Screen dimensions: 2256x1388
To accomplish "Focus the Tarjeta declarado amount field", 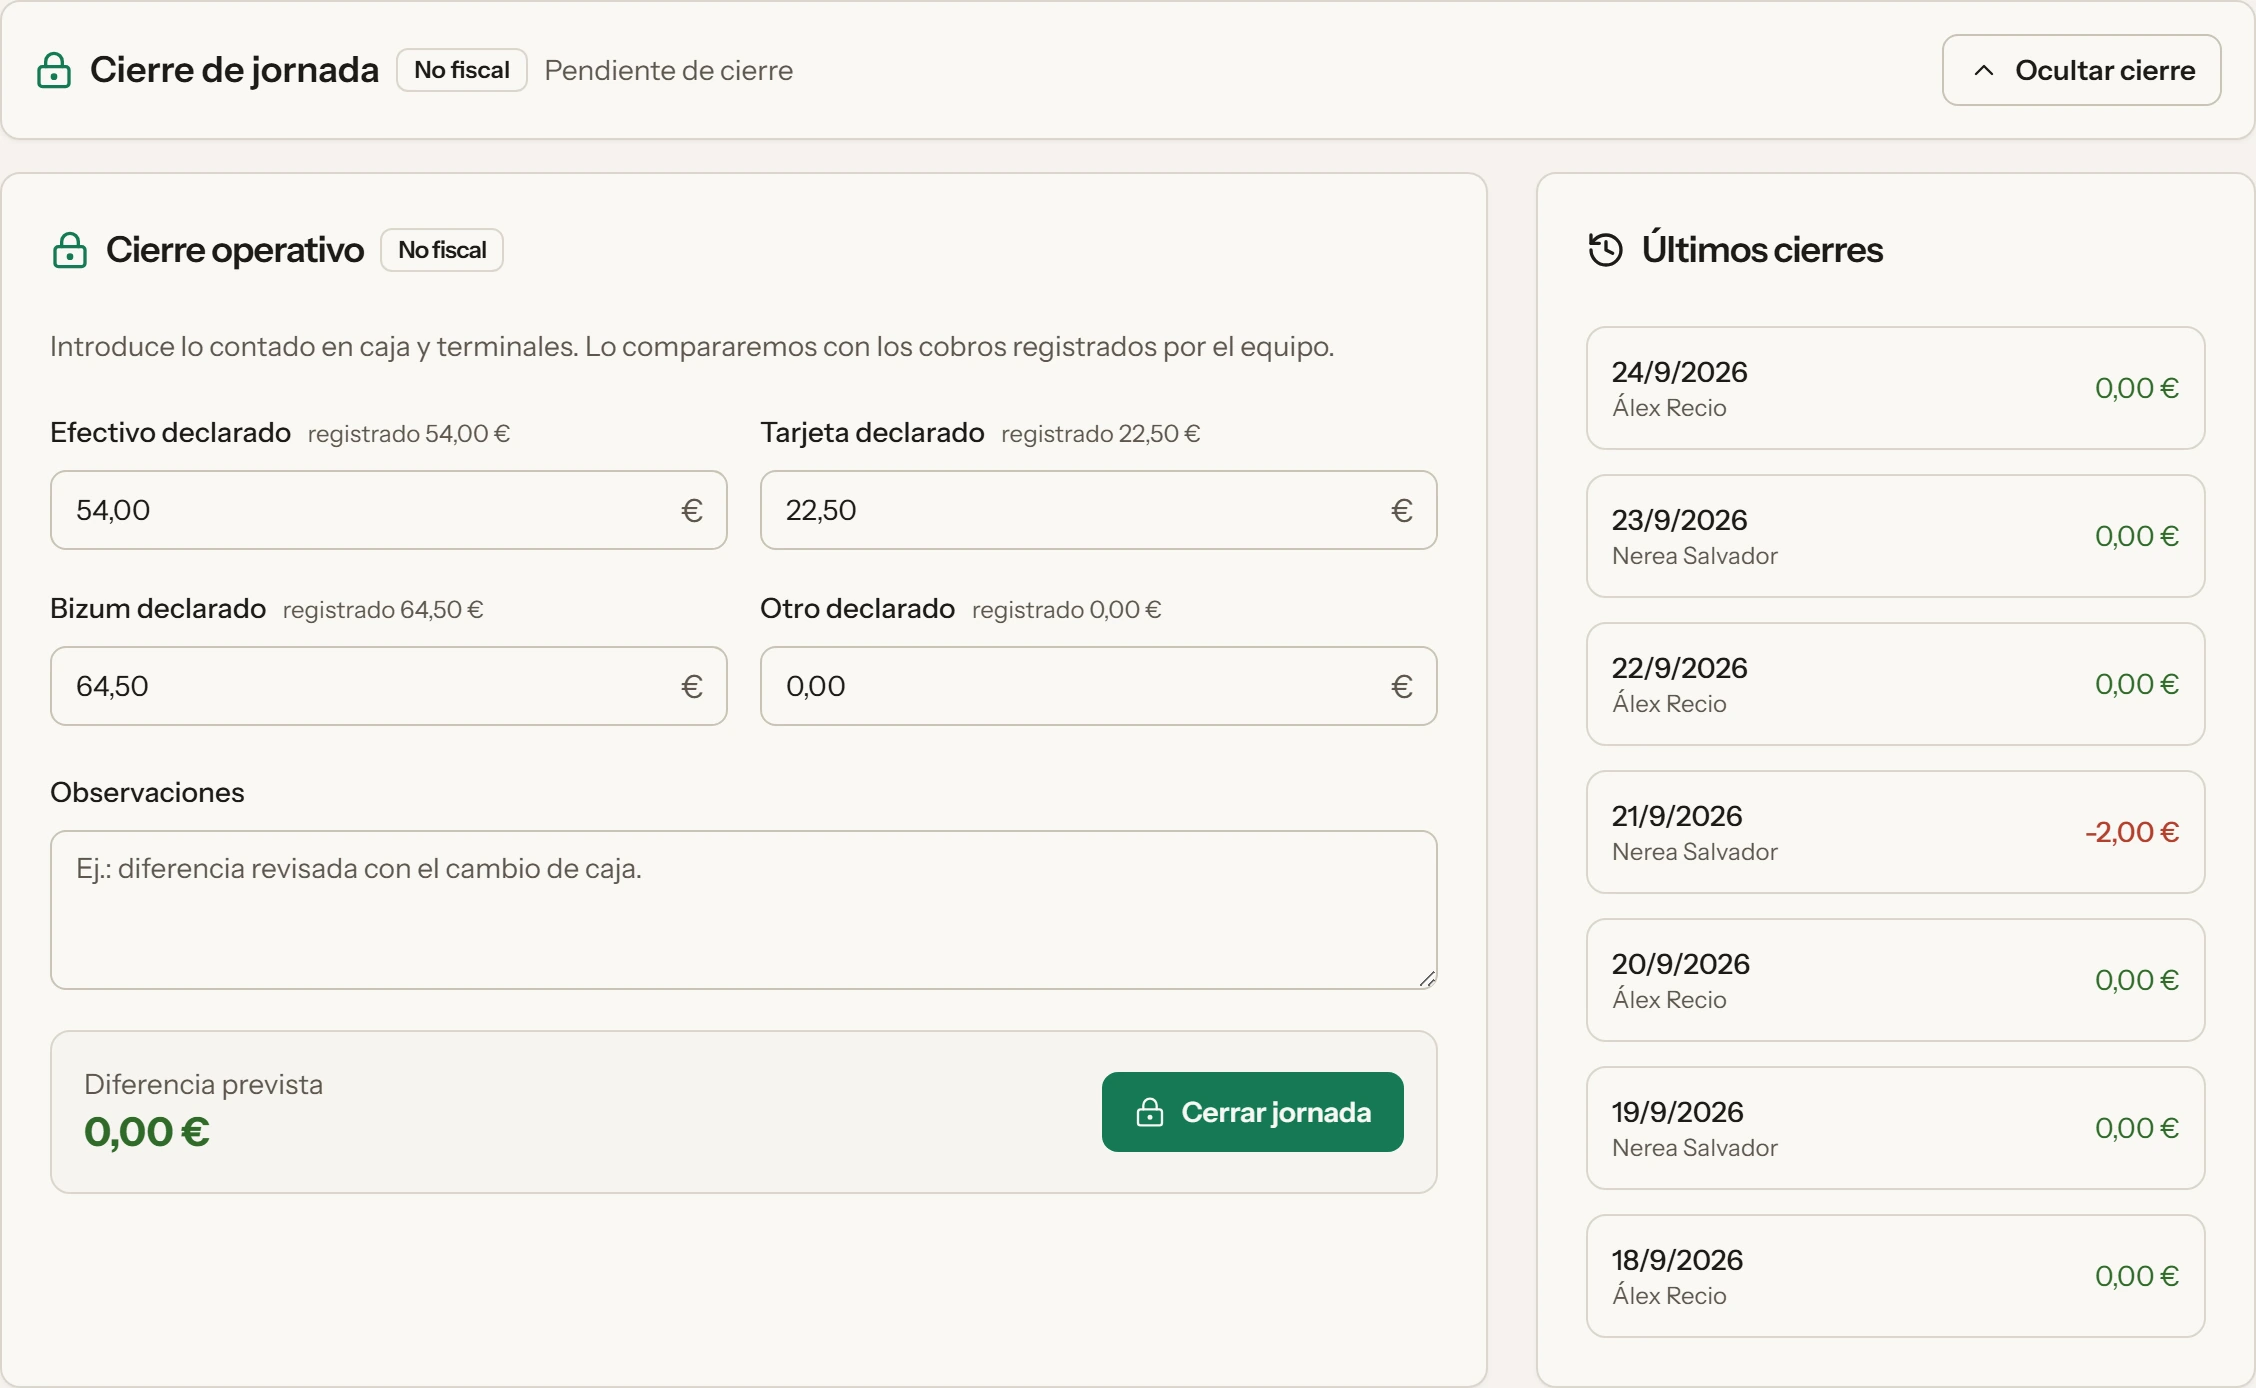I will [x=1099, y=510].
